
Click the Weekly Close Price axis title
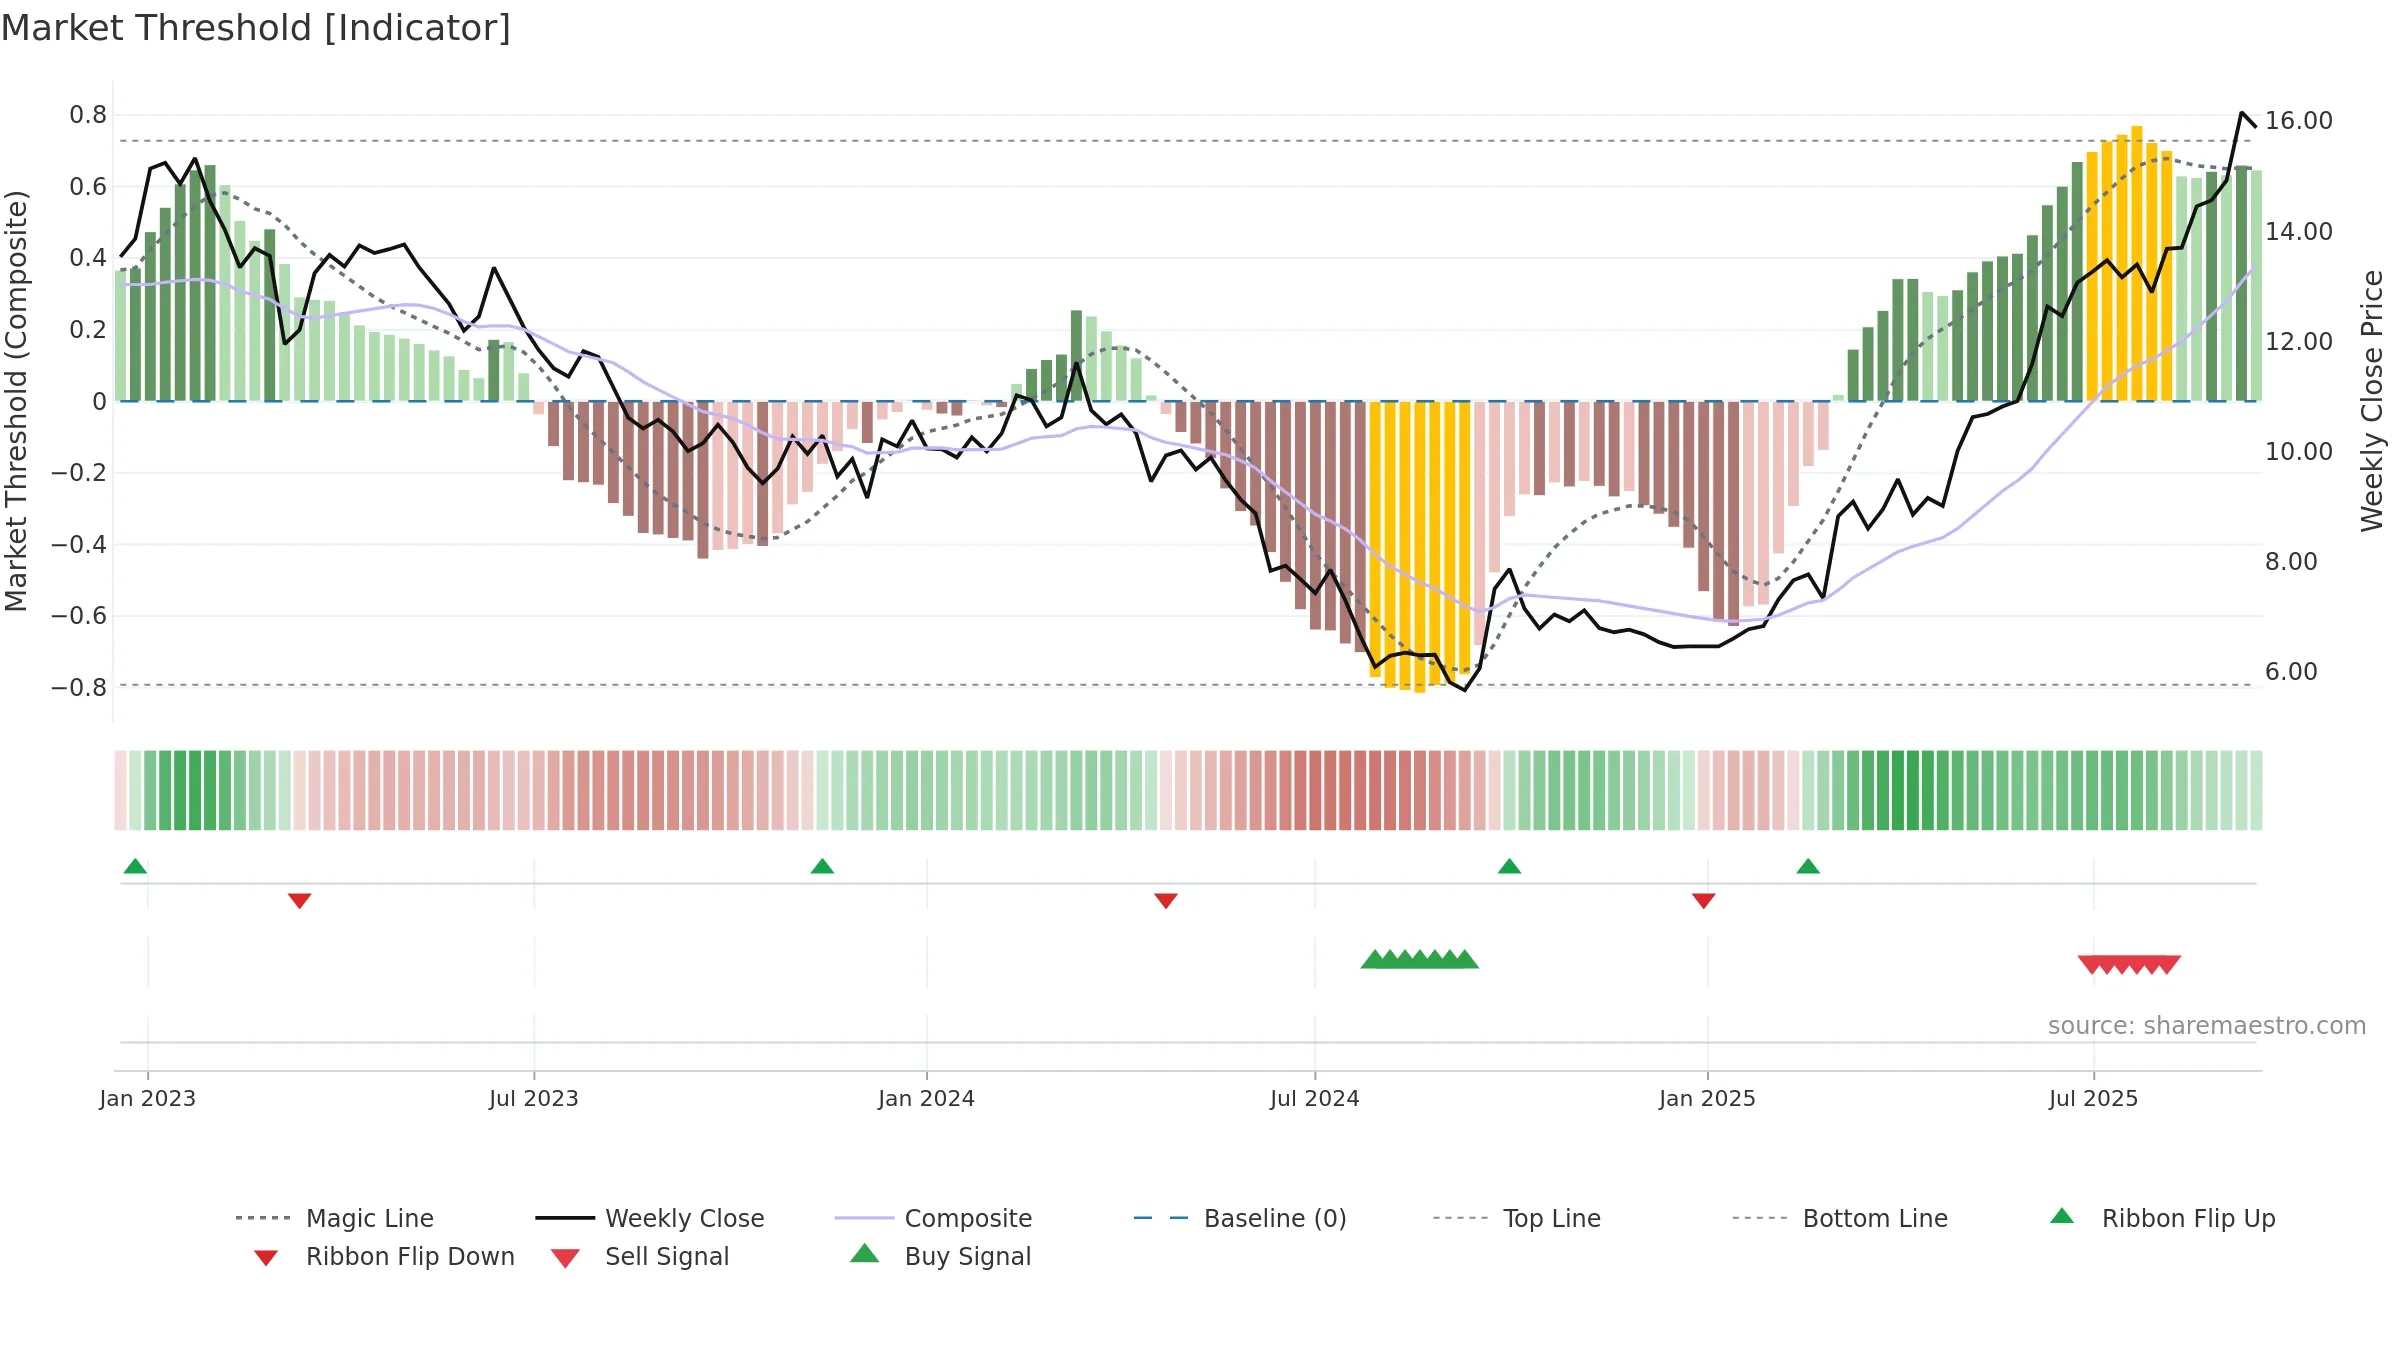[2372, 400]
